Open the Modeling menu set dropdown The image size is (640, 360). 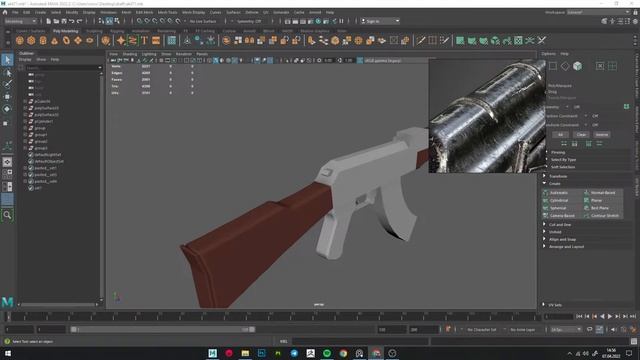20,21
